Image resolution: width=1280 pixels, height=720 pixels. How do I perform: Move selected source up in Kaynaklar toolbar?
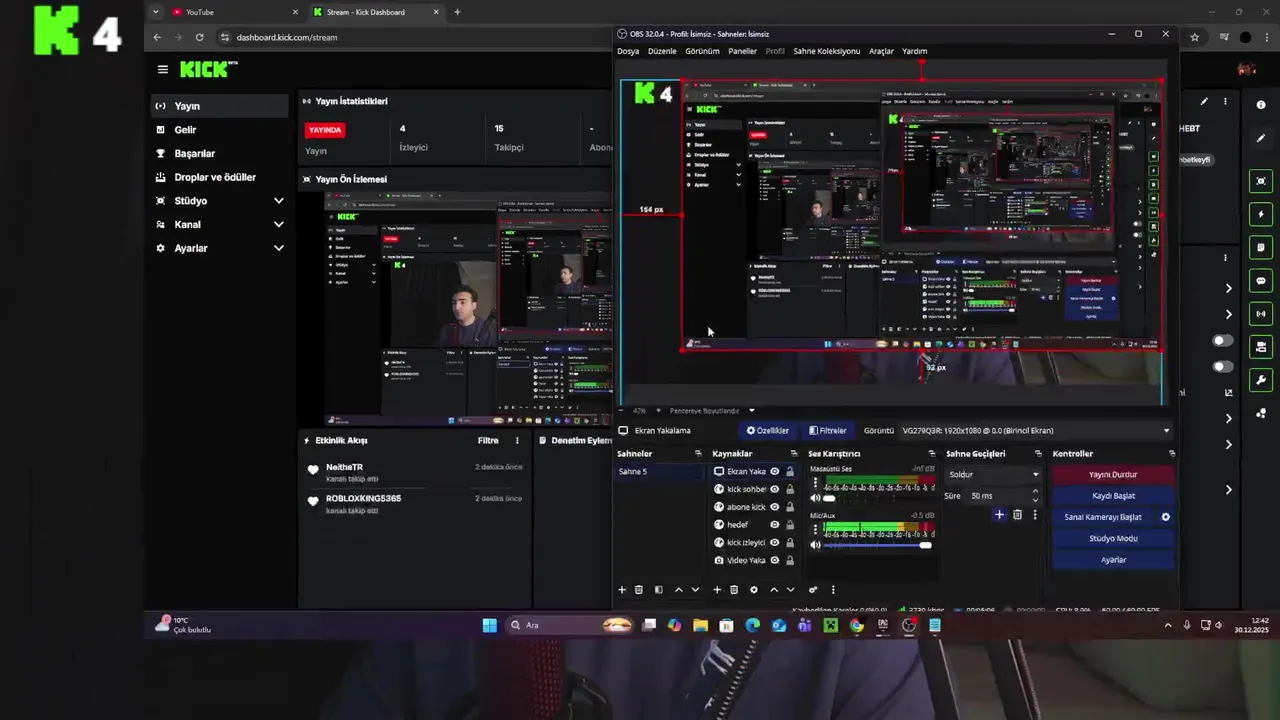774,590
